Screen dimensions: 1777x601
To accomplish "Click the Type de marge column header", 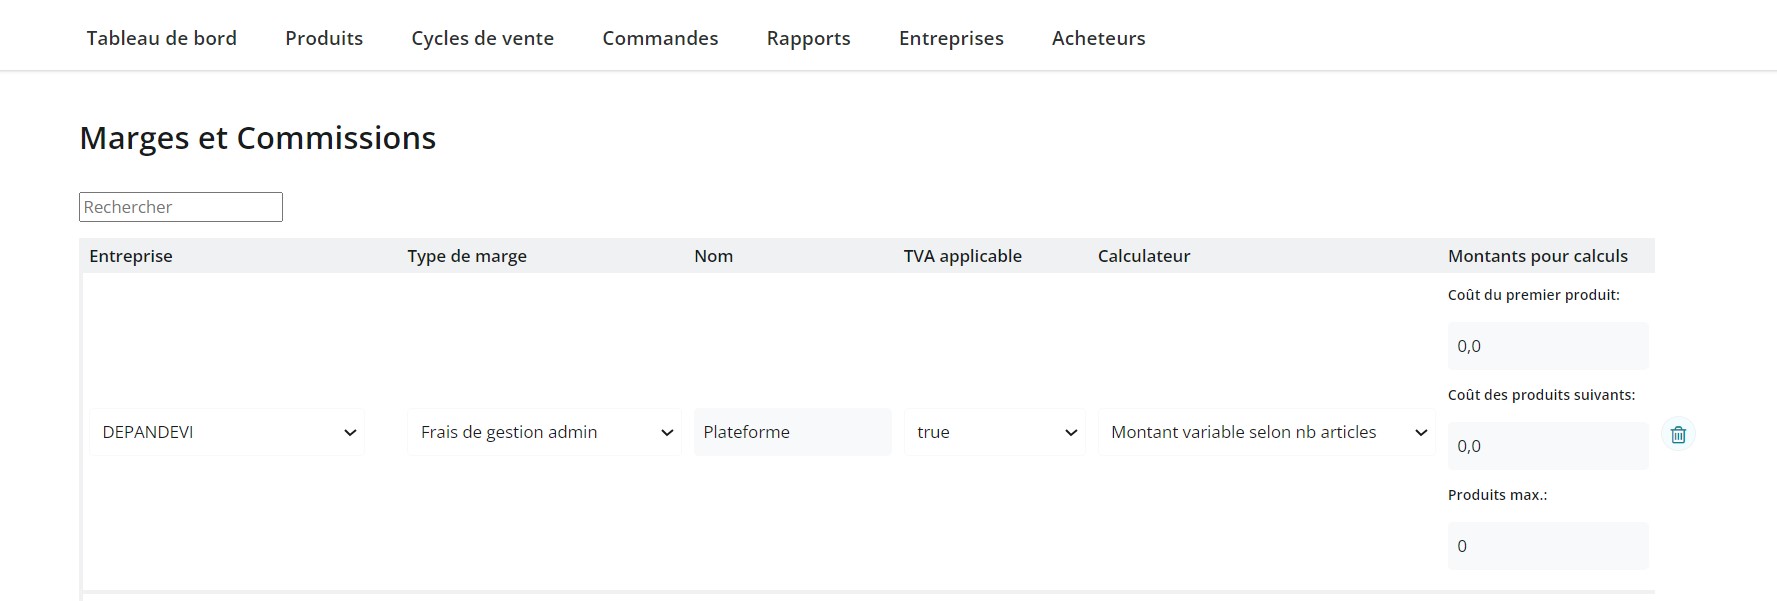I will pos(467,256).
